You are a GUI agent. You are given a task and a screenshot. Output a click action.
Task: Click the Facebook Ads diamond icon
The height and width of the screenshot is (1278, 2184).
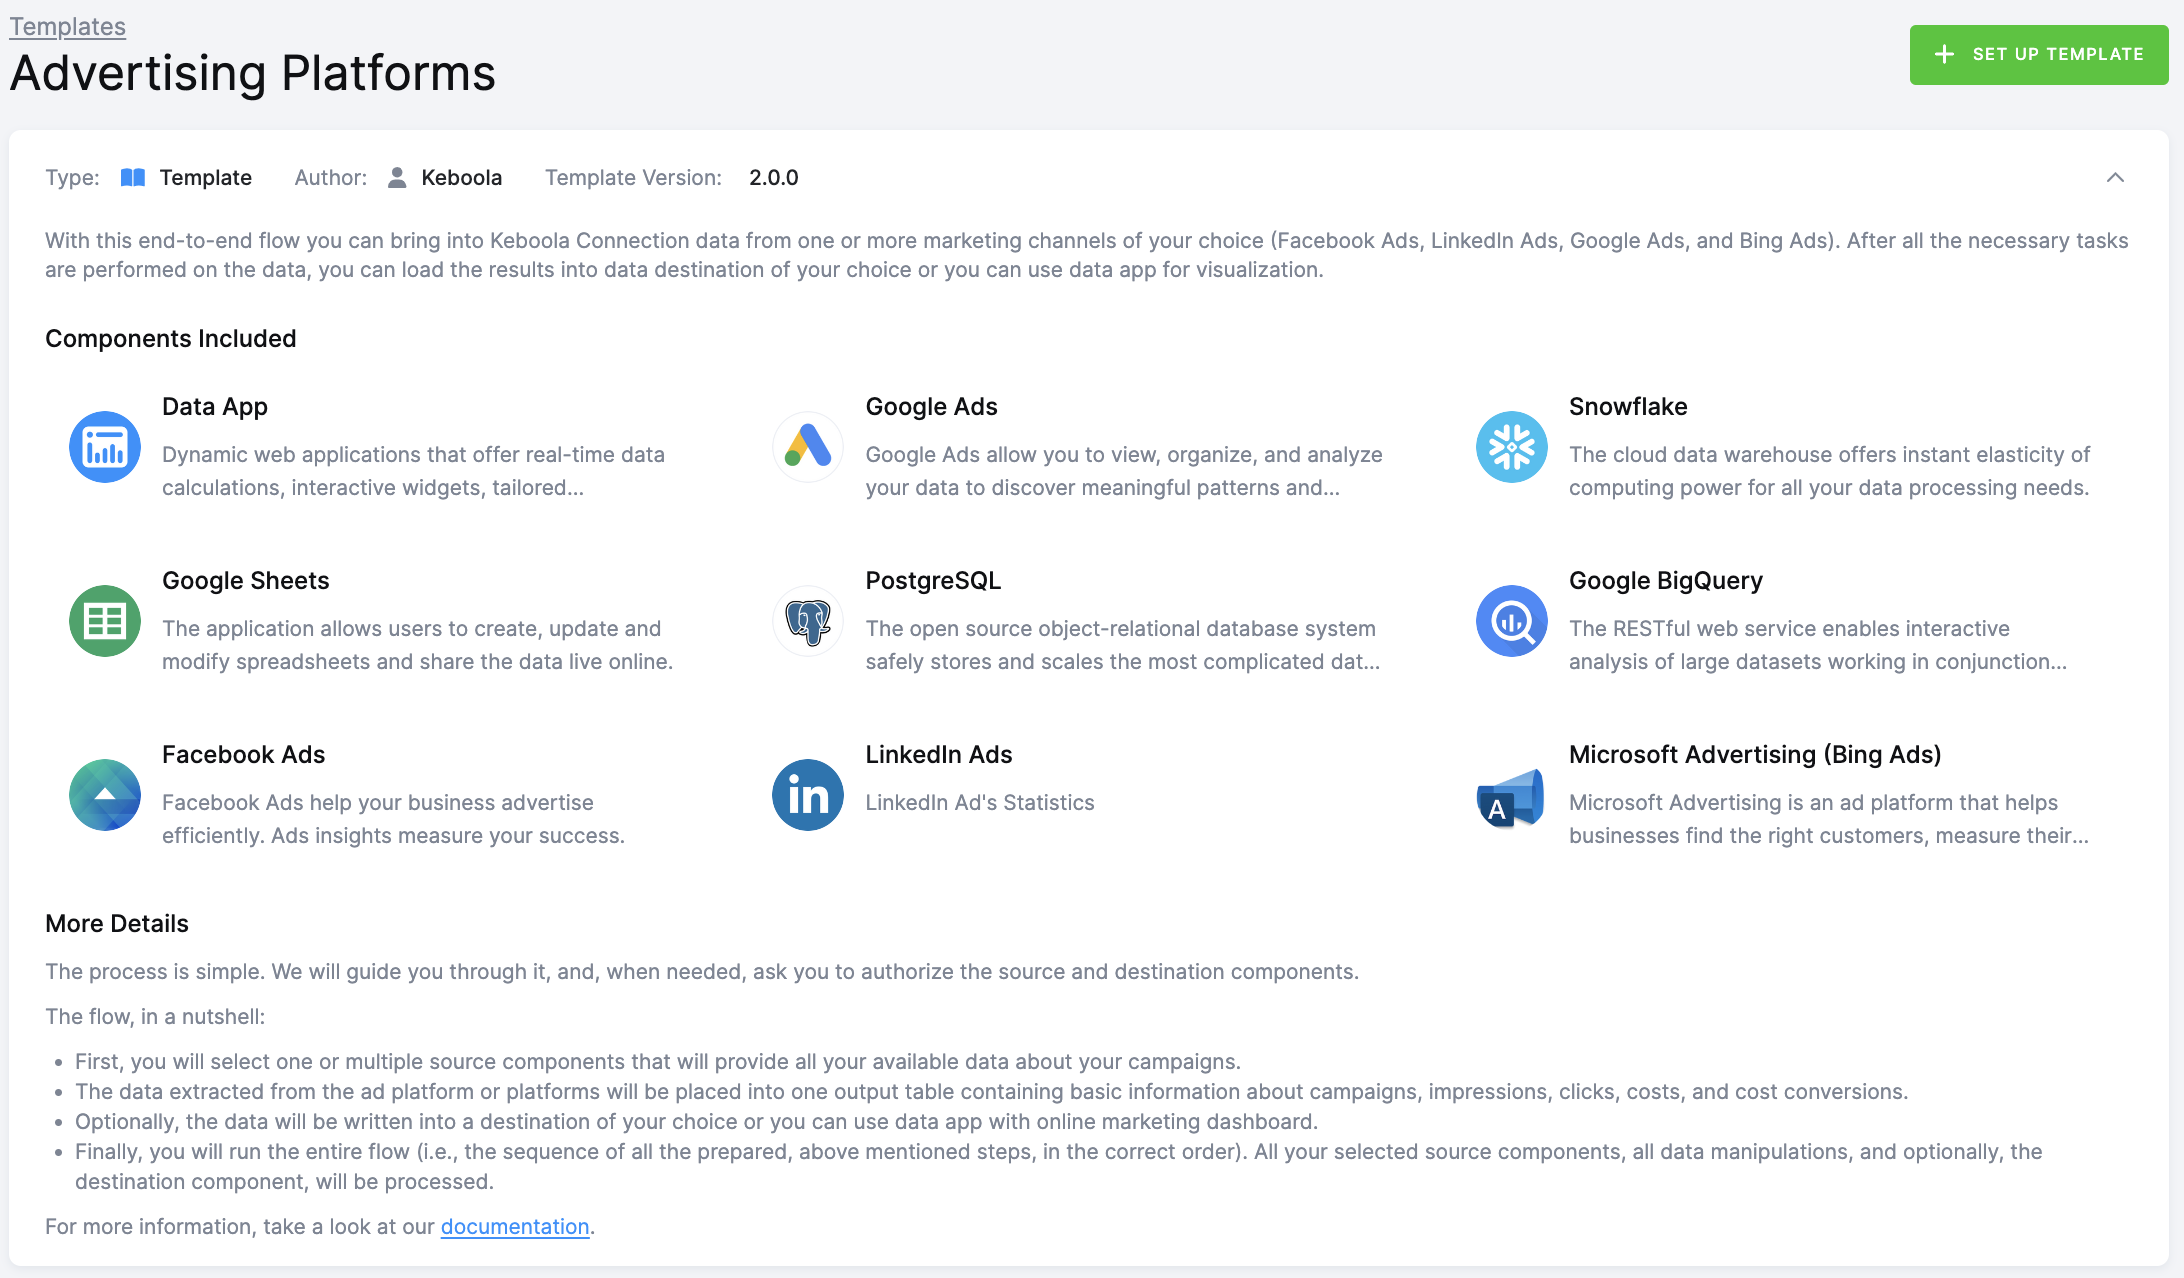pyautogui.click(x=104, y=795)
